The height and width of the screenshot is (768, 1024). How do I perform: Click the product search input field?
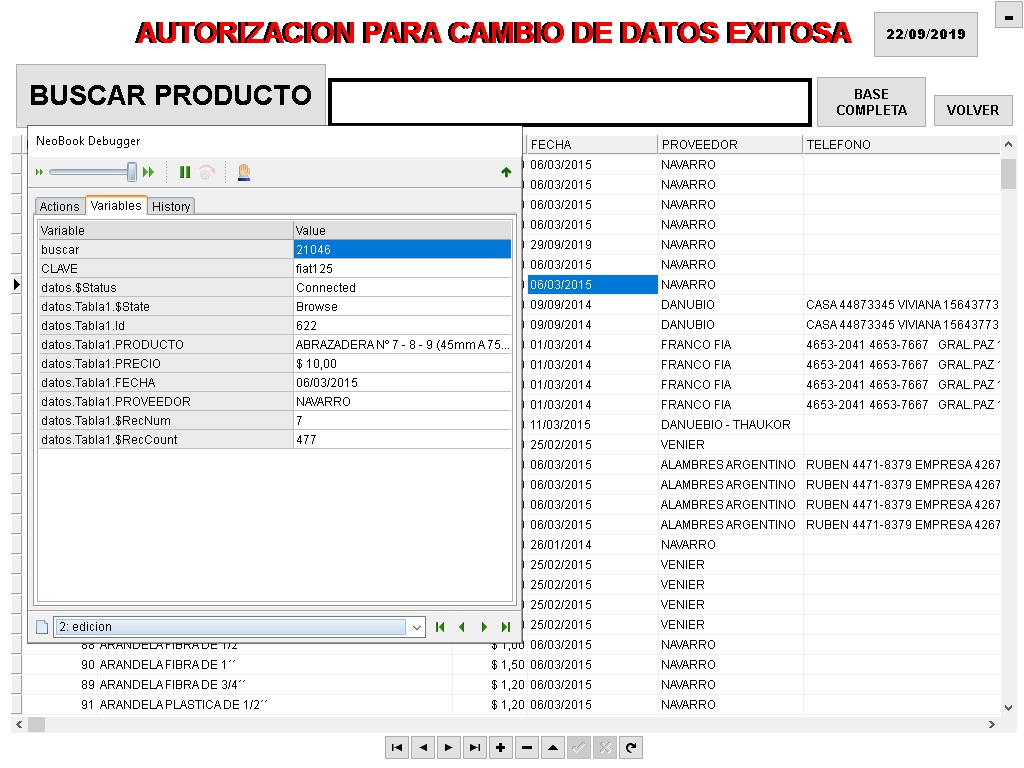[x=570, y=102]
